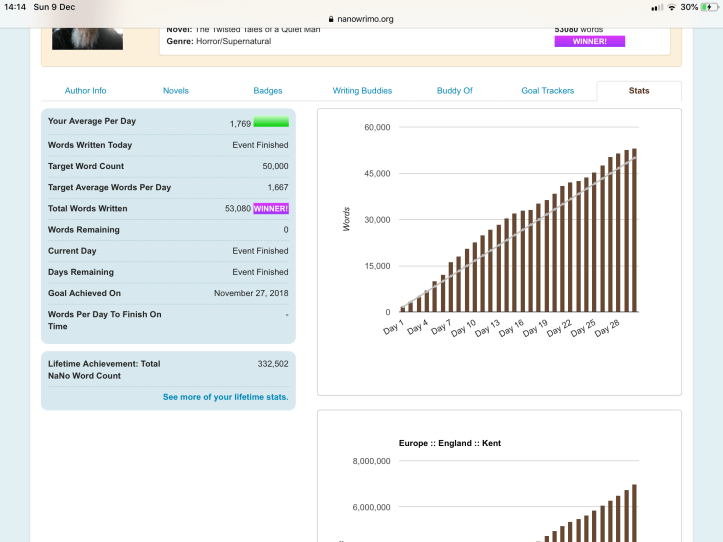Click the green average per day progress bar
The image size is (723, 542).
click(x=271, y=123)
